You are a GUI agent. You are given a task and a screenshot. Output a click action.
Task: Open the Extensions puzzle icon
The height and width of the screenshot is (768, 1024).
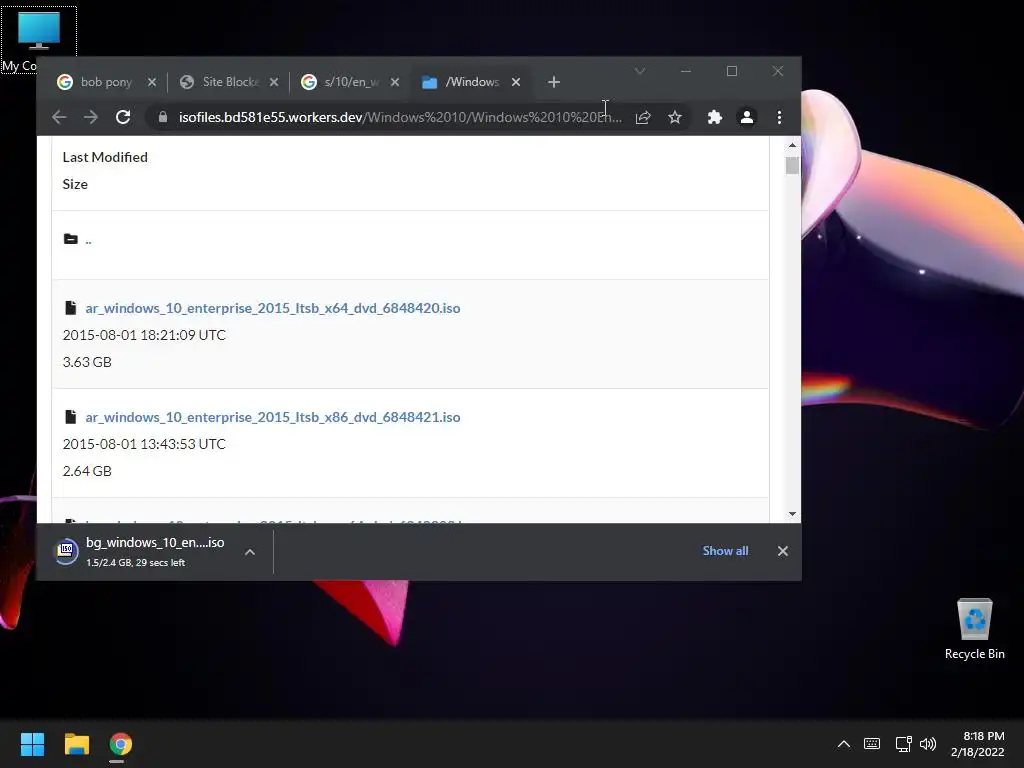coord(715,117)
